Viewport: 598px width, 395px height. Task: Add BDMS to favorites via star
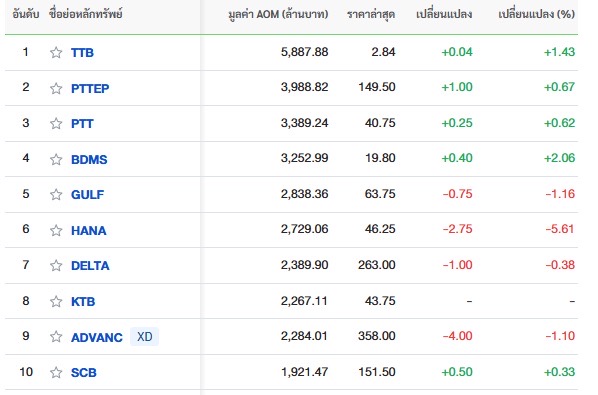[x=56, y=159]
